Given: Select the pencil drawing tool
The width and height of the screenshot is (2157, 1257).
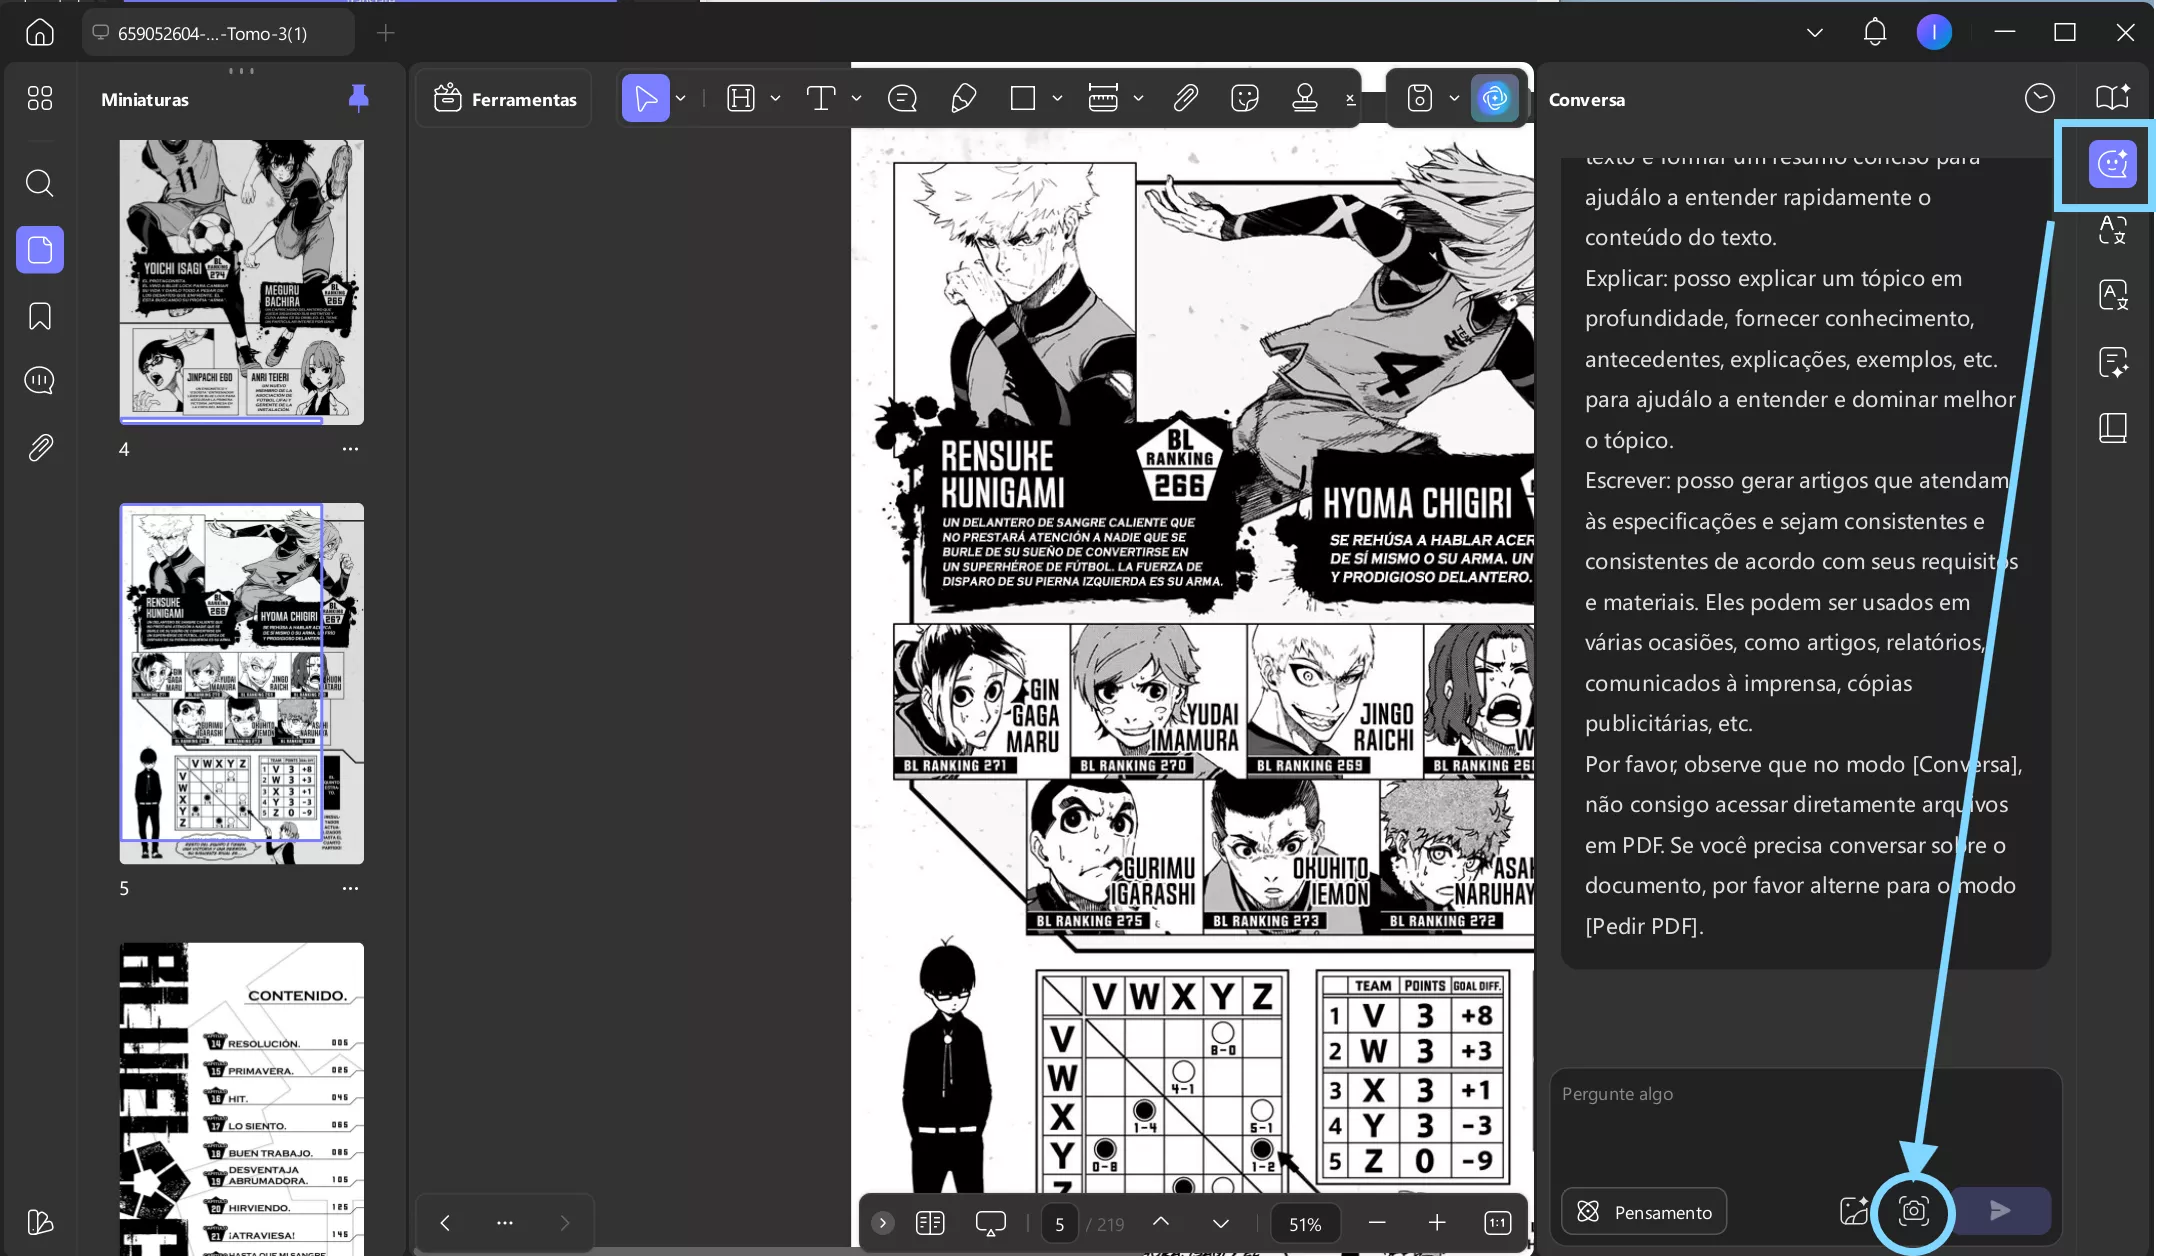Looking at the screenshot, I should point(963,98).
